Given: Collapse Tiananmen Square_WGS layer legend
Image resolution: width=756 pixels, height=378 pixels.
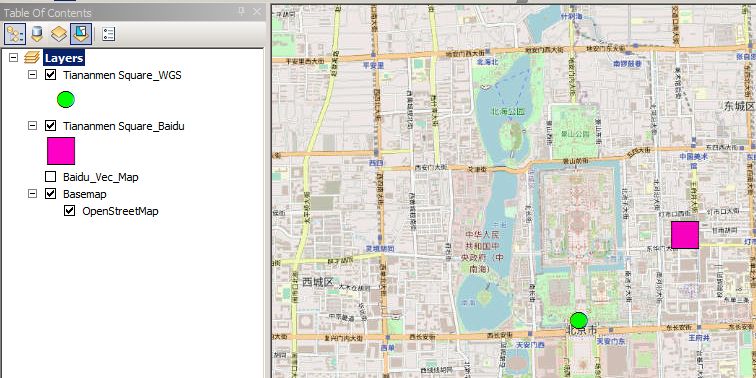Looking at the screenshot, I should (32, 75).
